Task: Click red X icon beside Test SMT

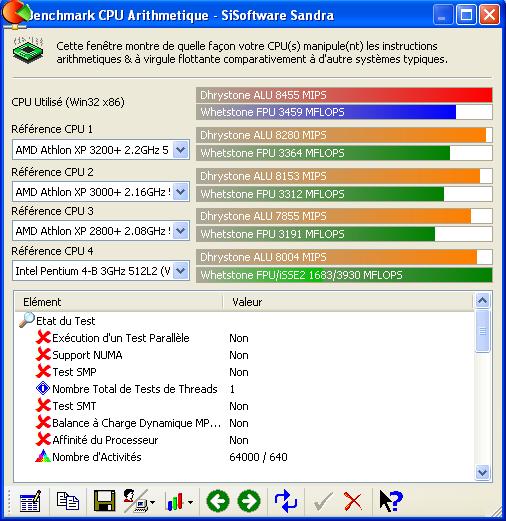Action: (x=43, y=405)
